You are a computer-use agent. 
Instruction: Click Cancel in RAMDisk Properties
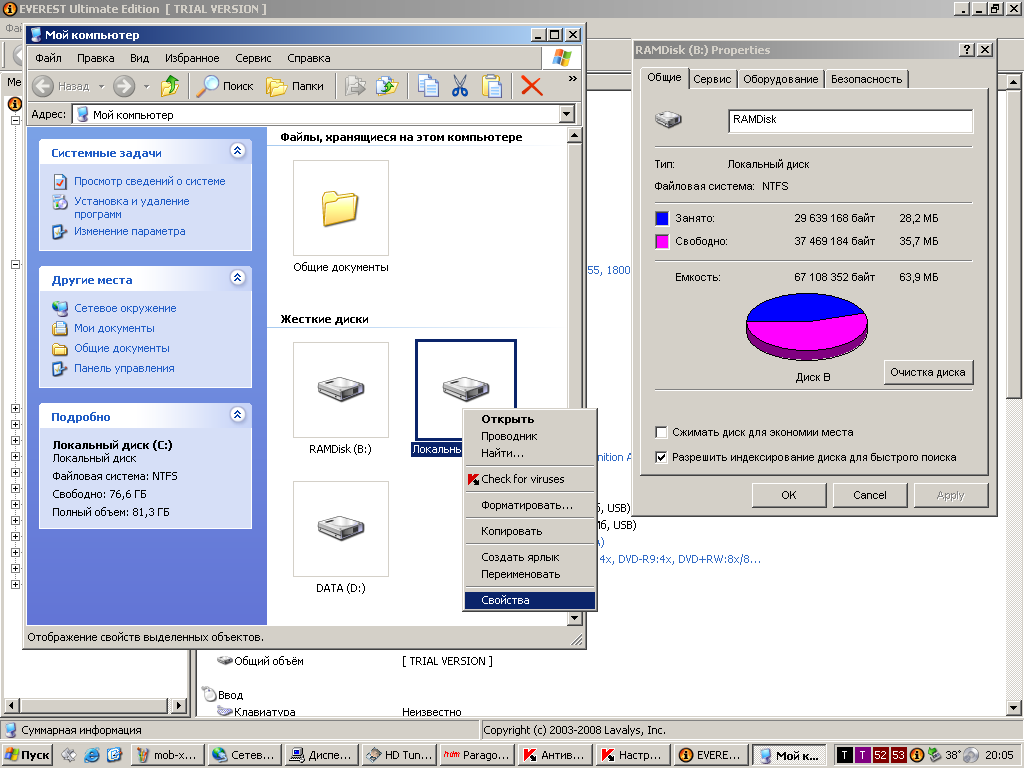[870, 495]
